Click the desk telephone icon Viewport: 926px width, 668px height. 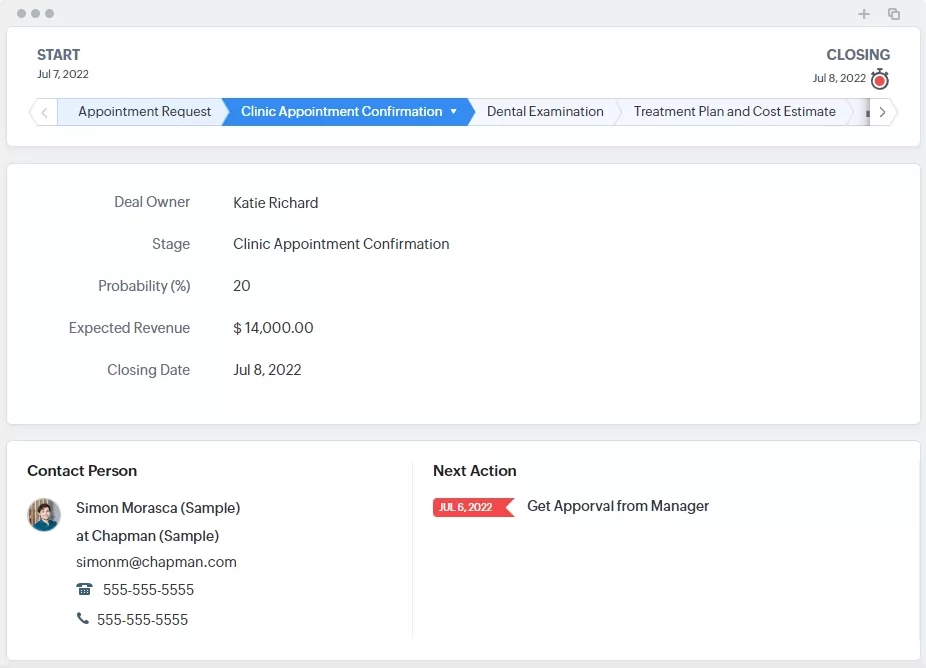tap(84, 590)
